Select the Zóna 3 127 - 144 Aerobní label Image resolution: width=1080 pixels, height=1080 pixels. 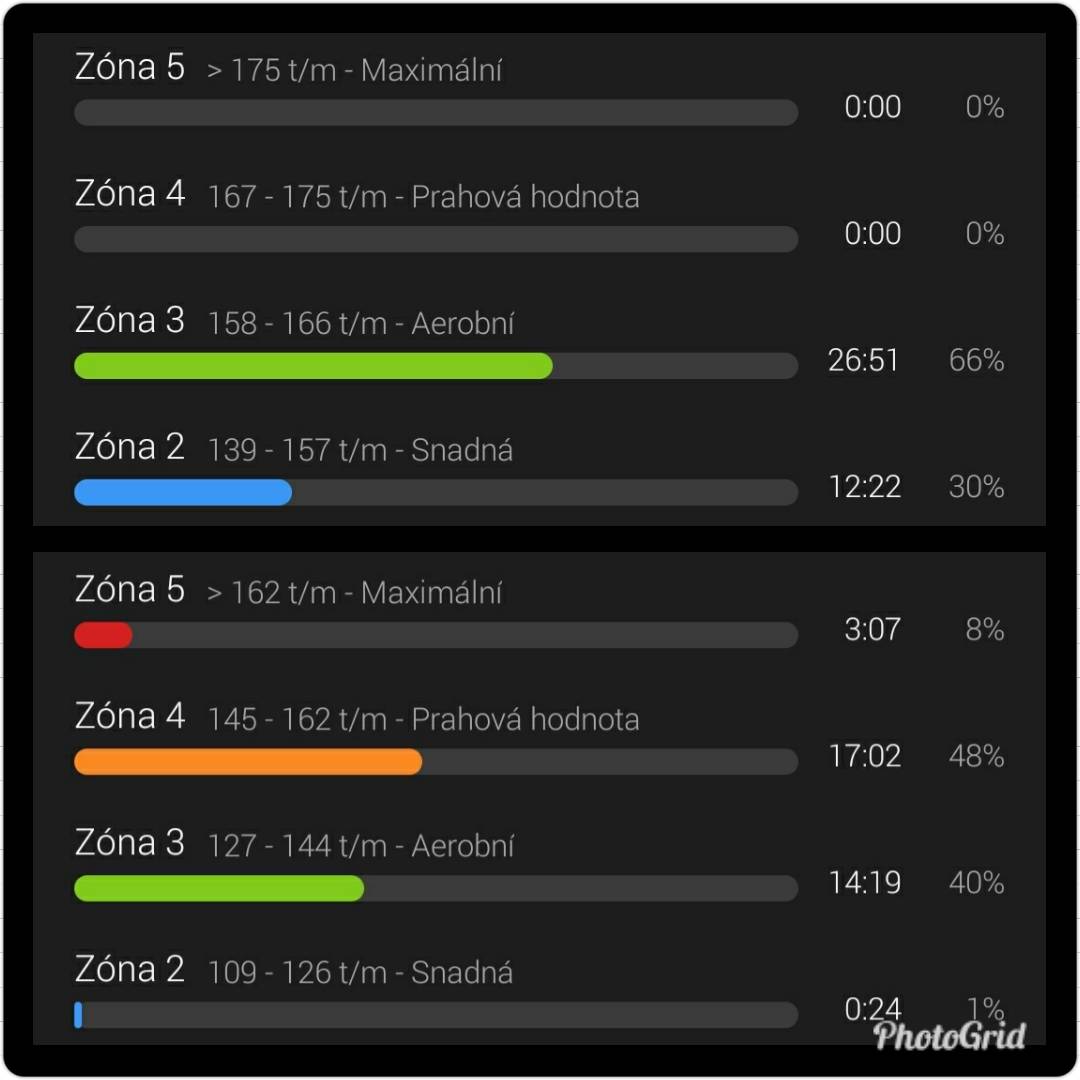295,844
